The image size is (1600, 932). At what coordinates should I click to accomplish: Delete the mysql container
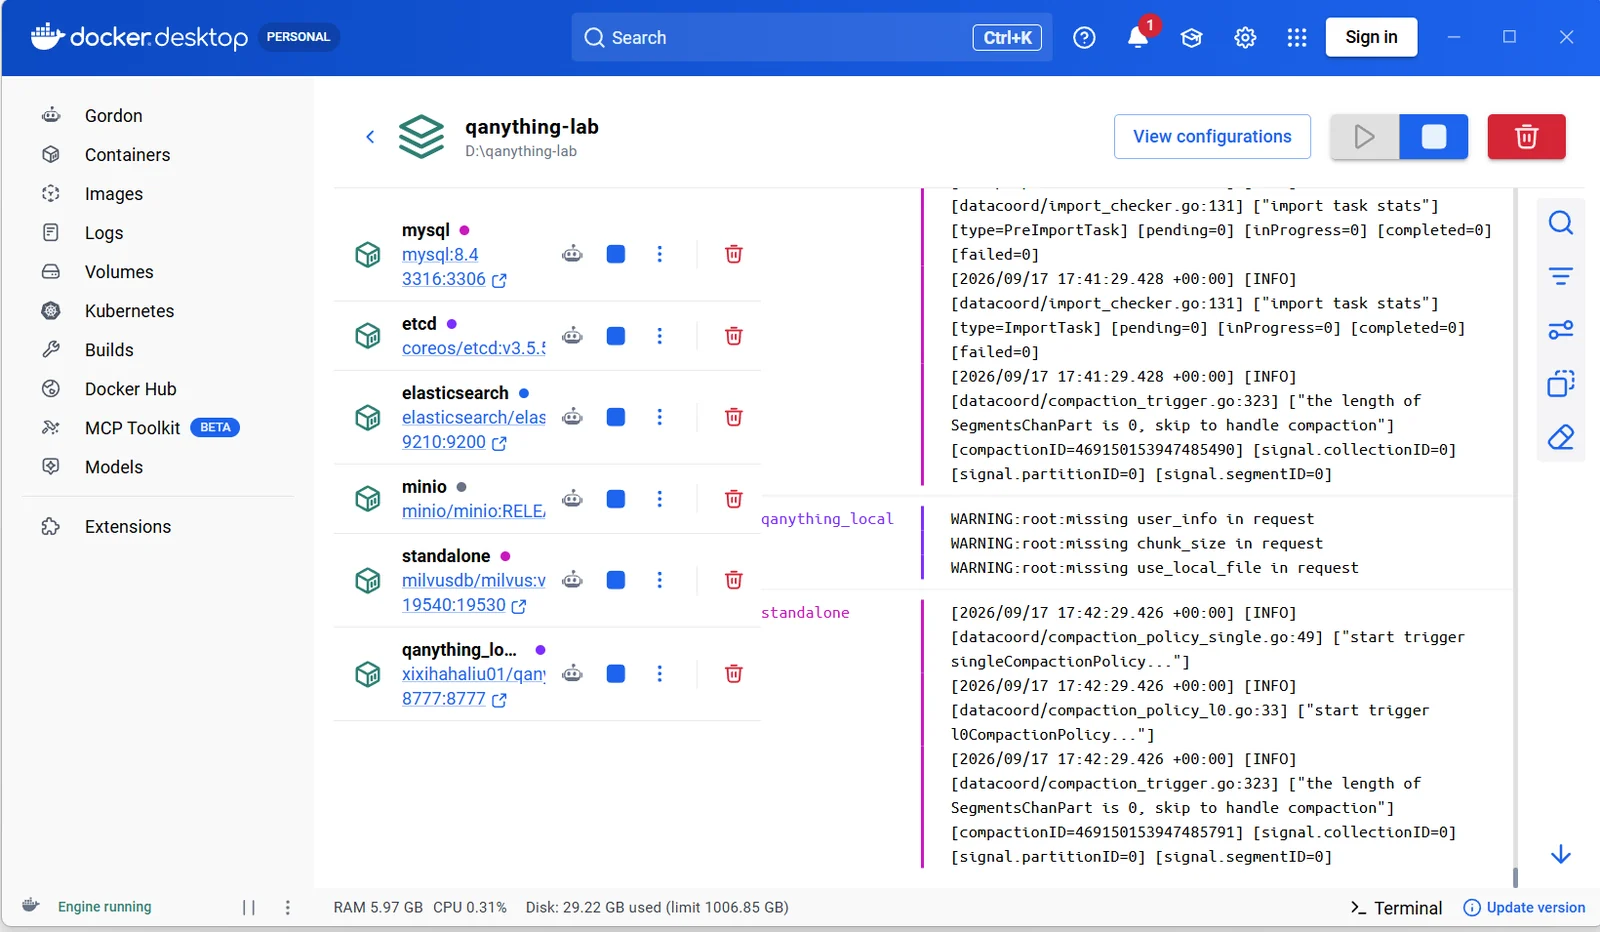733,254
